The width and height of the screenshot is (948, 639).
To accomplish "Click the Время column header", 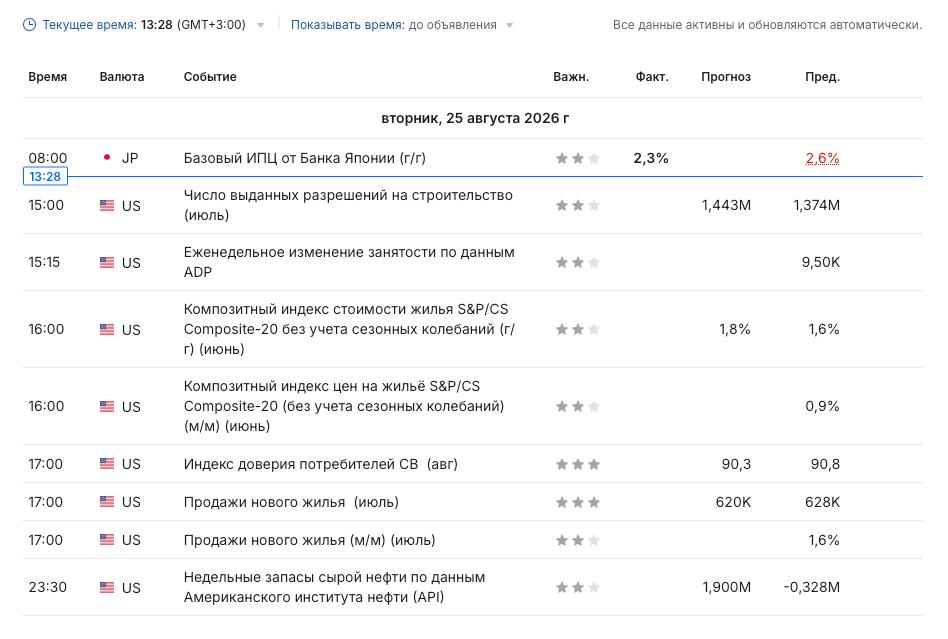I will click(48, 77).
